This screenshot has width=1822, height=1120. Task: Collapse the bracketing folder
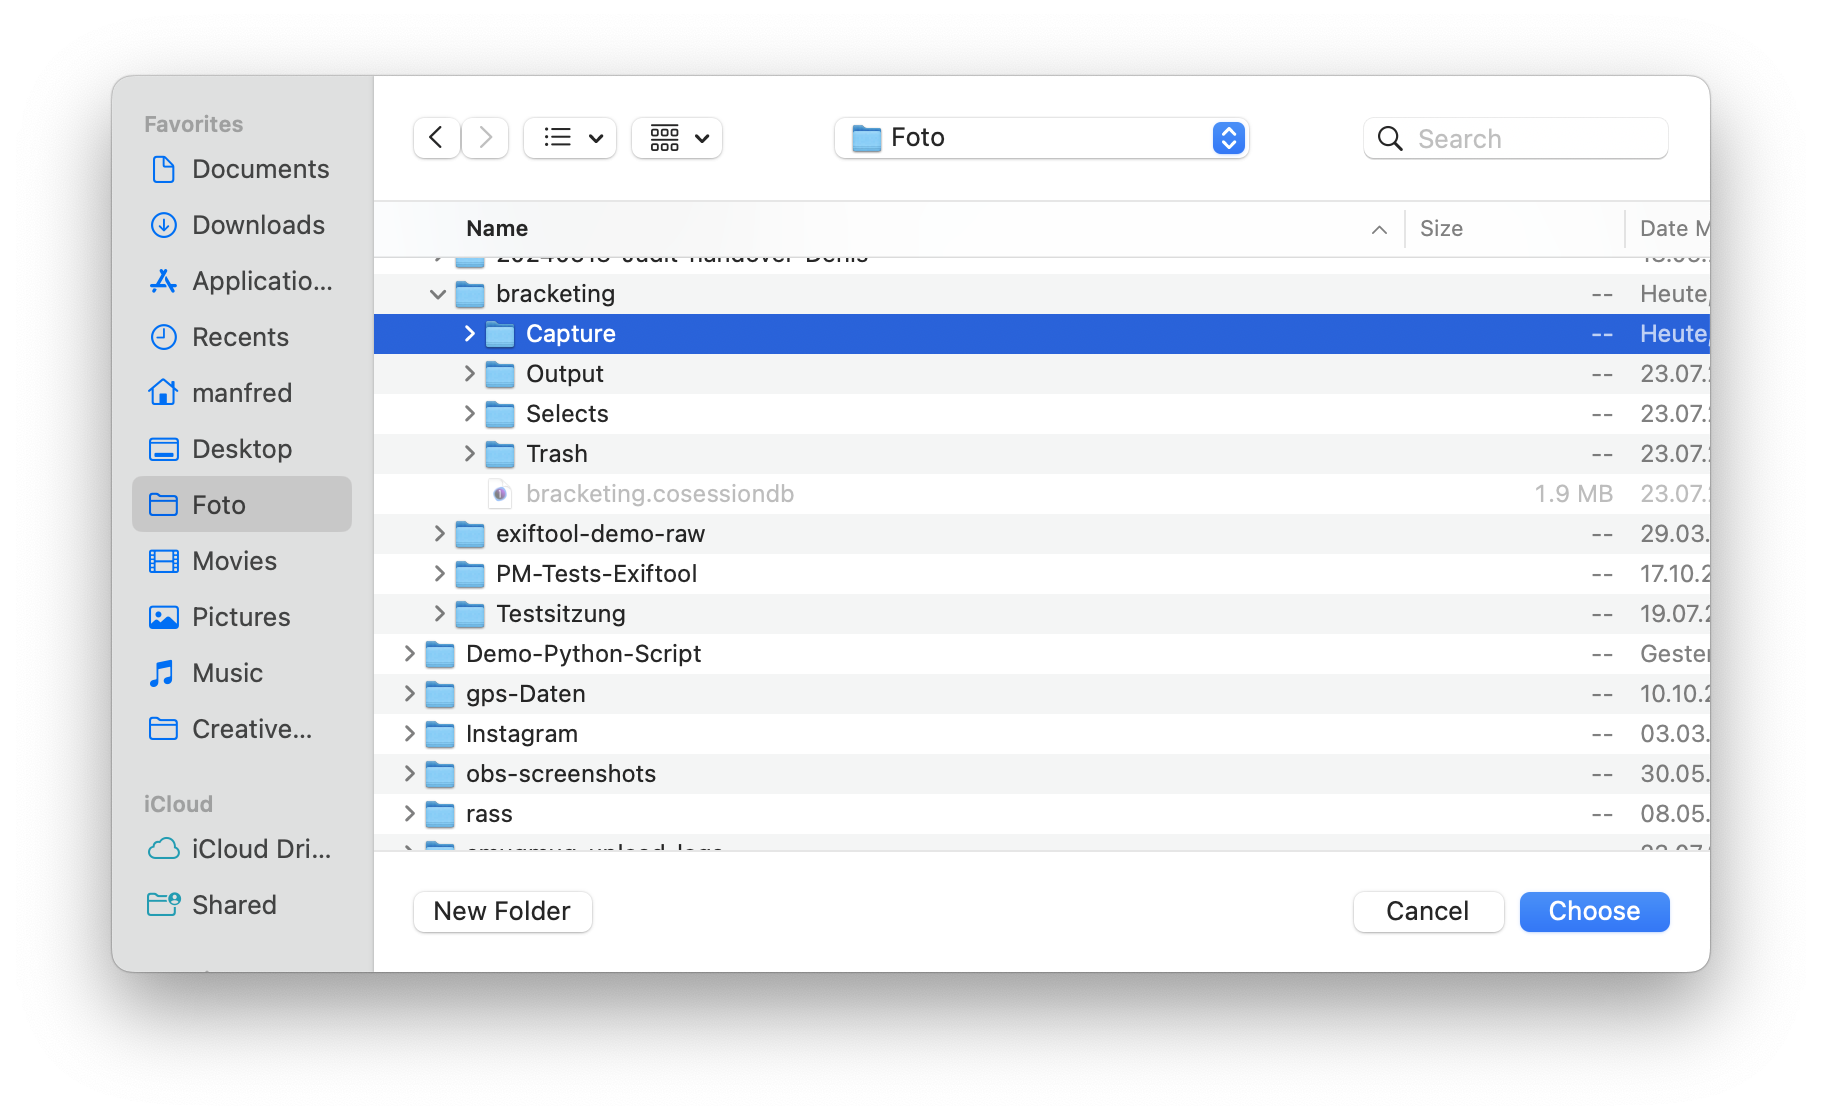coord(437,294)
